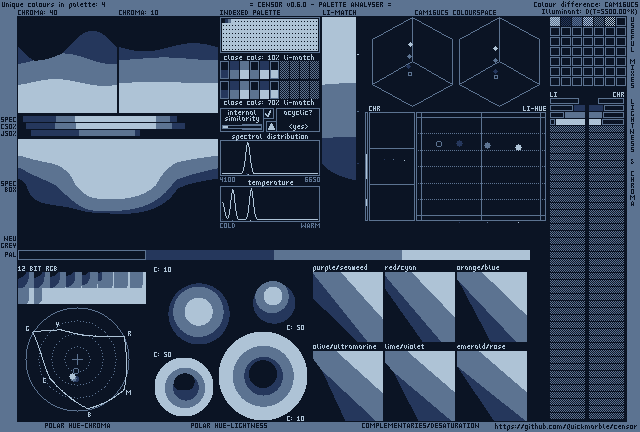Select the lightest swatch in the PAL bar

pyautogui.click(x=466, y=255)
